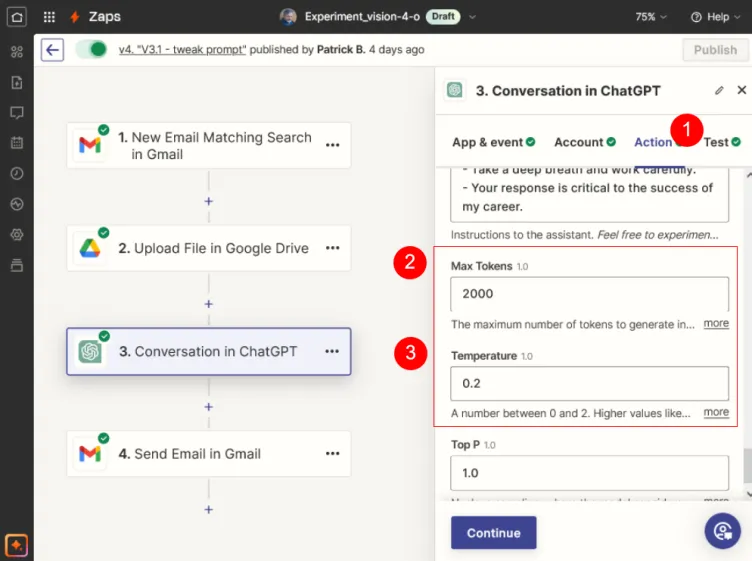Open the sidebar history clock icon
Viewport: 752px width, 561px height.
[x=17, y=174]
